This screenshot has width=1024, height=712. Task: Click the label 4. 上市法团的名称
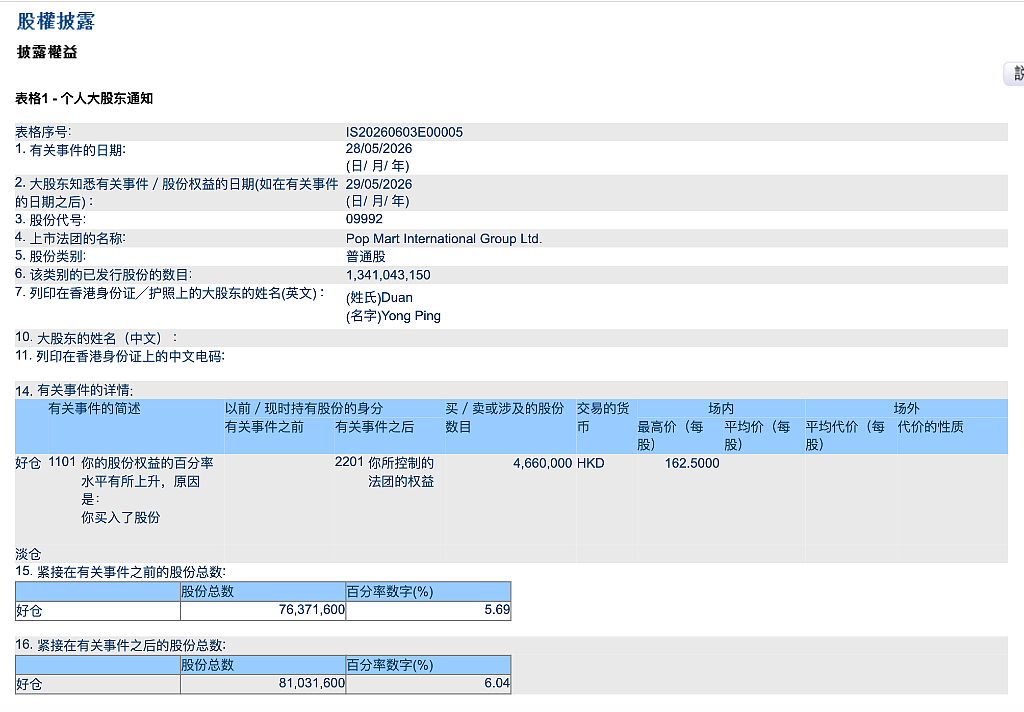click(x=71, y=238)
